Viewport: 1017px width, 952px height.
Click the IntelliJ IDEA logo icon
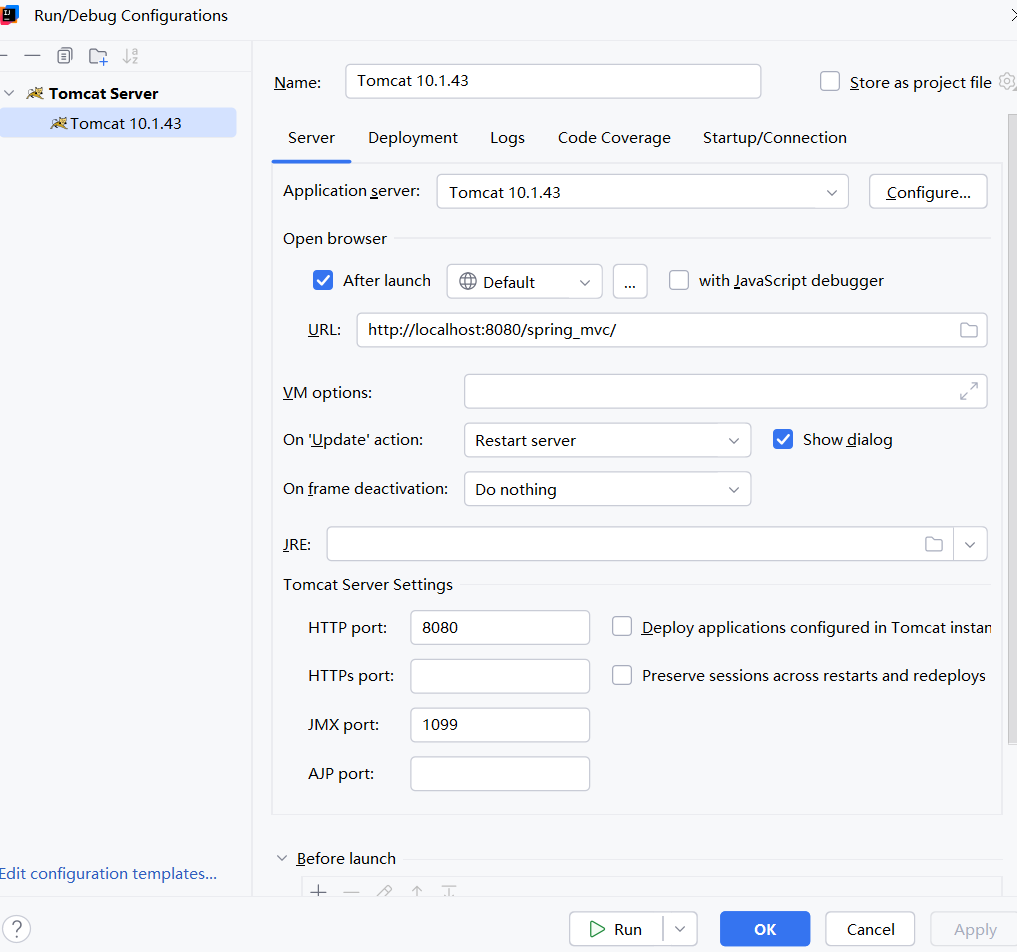click(9, 14)
